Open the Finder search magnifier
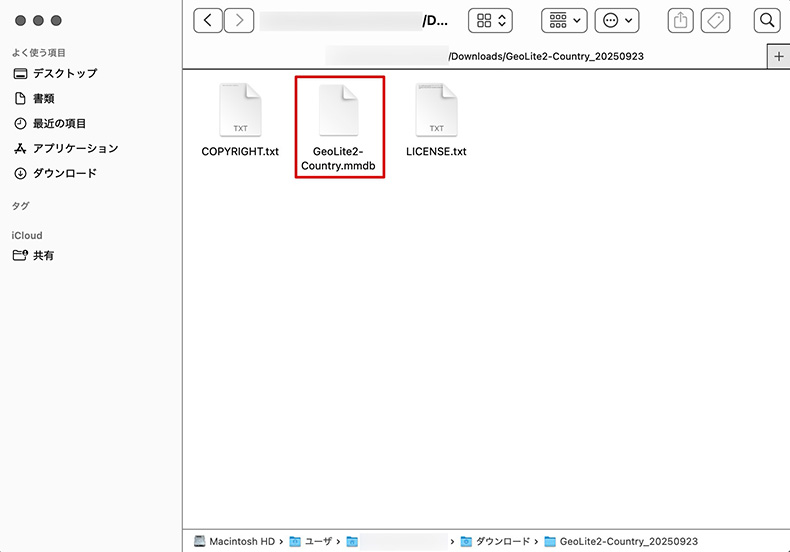Screen dimensions: 790x552 [767, 21]
